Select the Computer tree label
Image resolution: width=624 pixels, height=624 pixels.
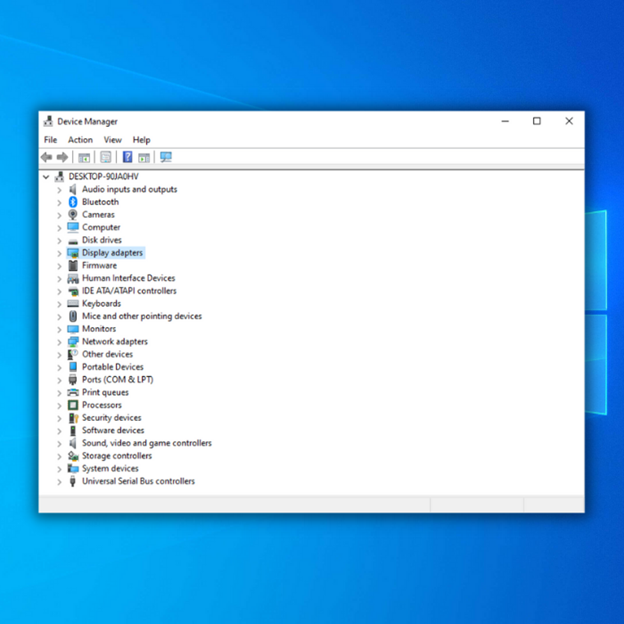click(101, 227)
